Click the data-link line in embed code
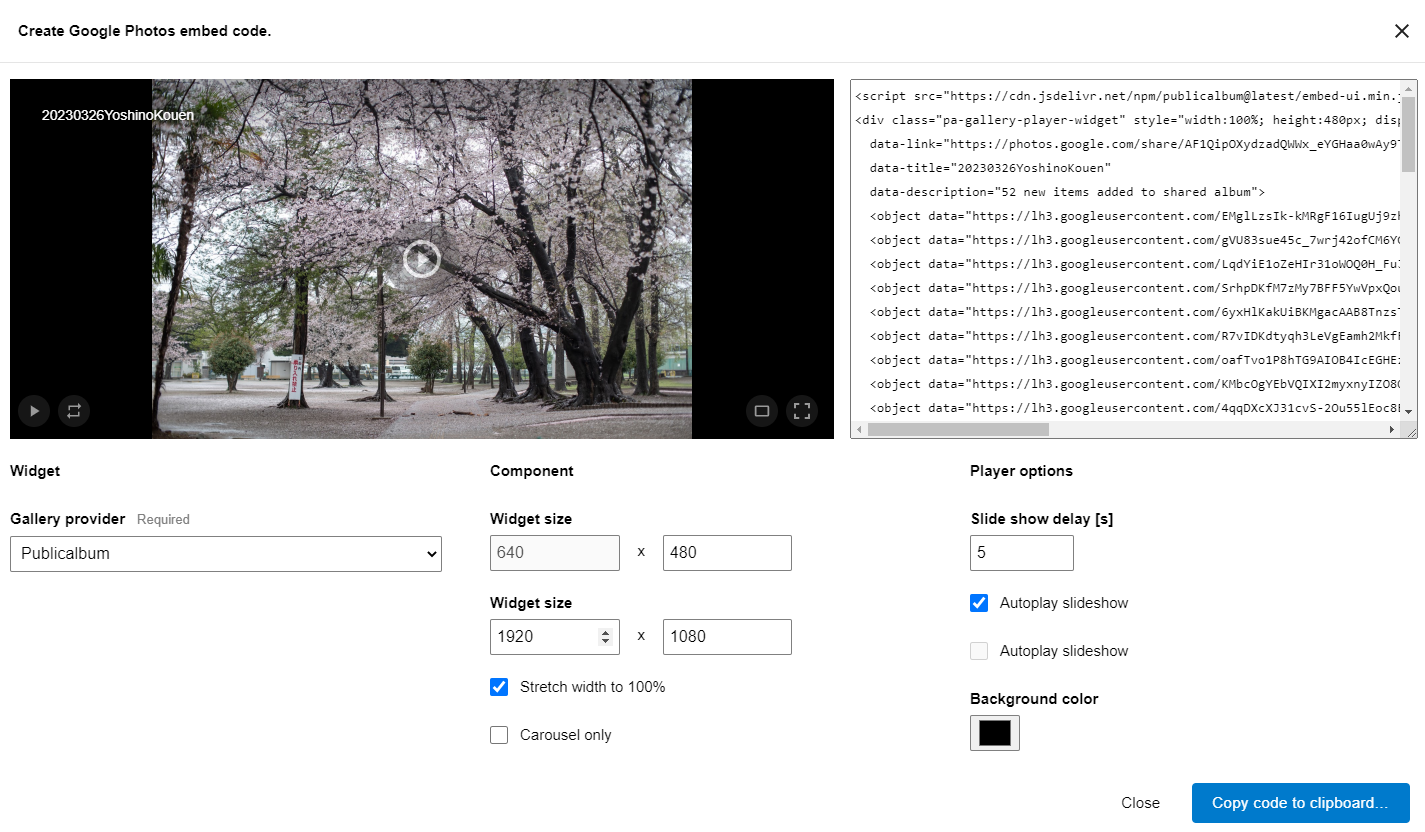 1135,144
